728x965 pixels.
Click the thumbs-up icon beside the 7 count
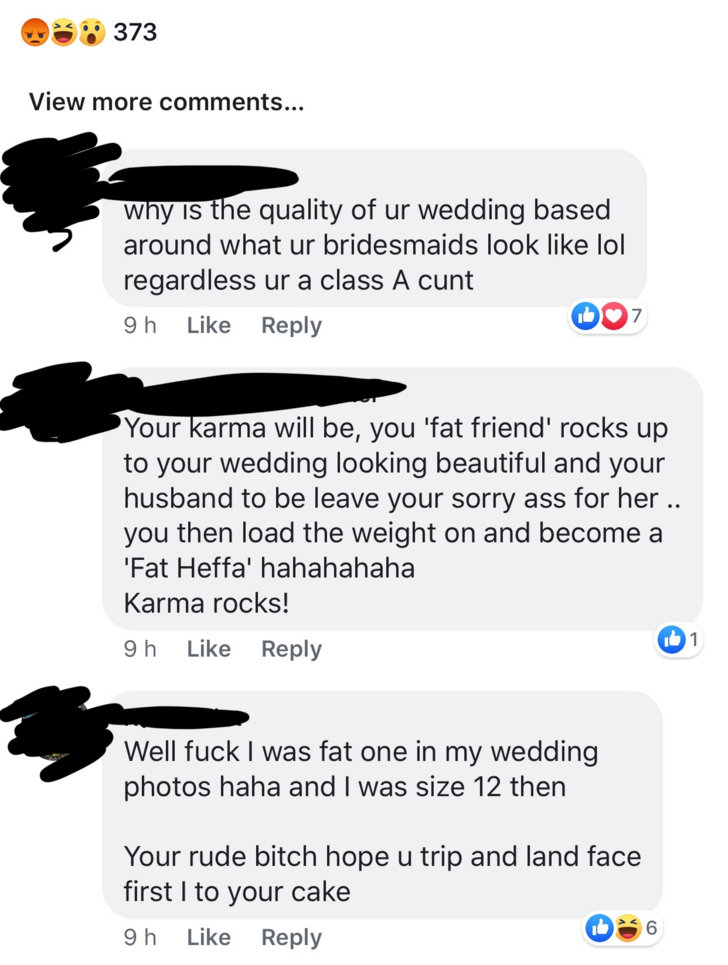coord(585,316)
